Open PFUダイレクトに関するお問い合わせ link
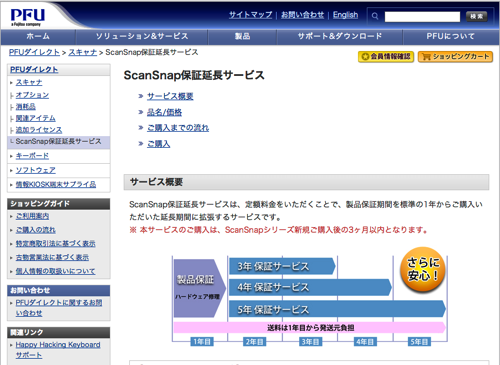Image resolution: width=500 pixels, height=365 pixels. [59, 308]
